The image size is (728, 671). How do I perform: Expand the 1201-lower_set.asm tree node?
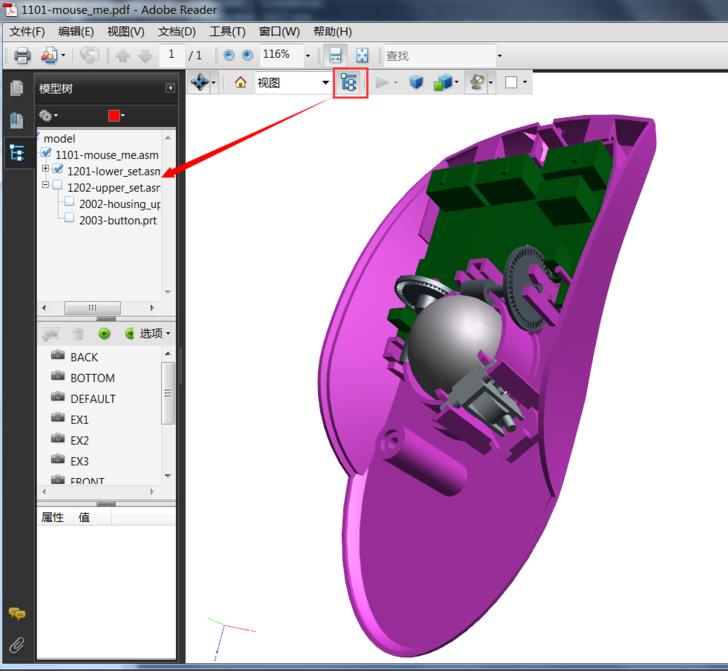pos(46,169)
